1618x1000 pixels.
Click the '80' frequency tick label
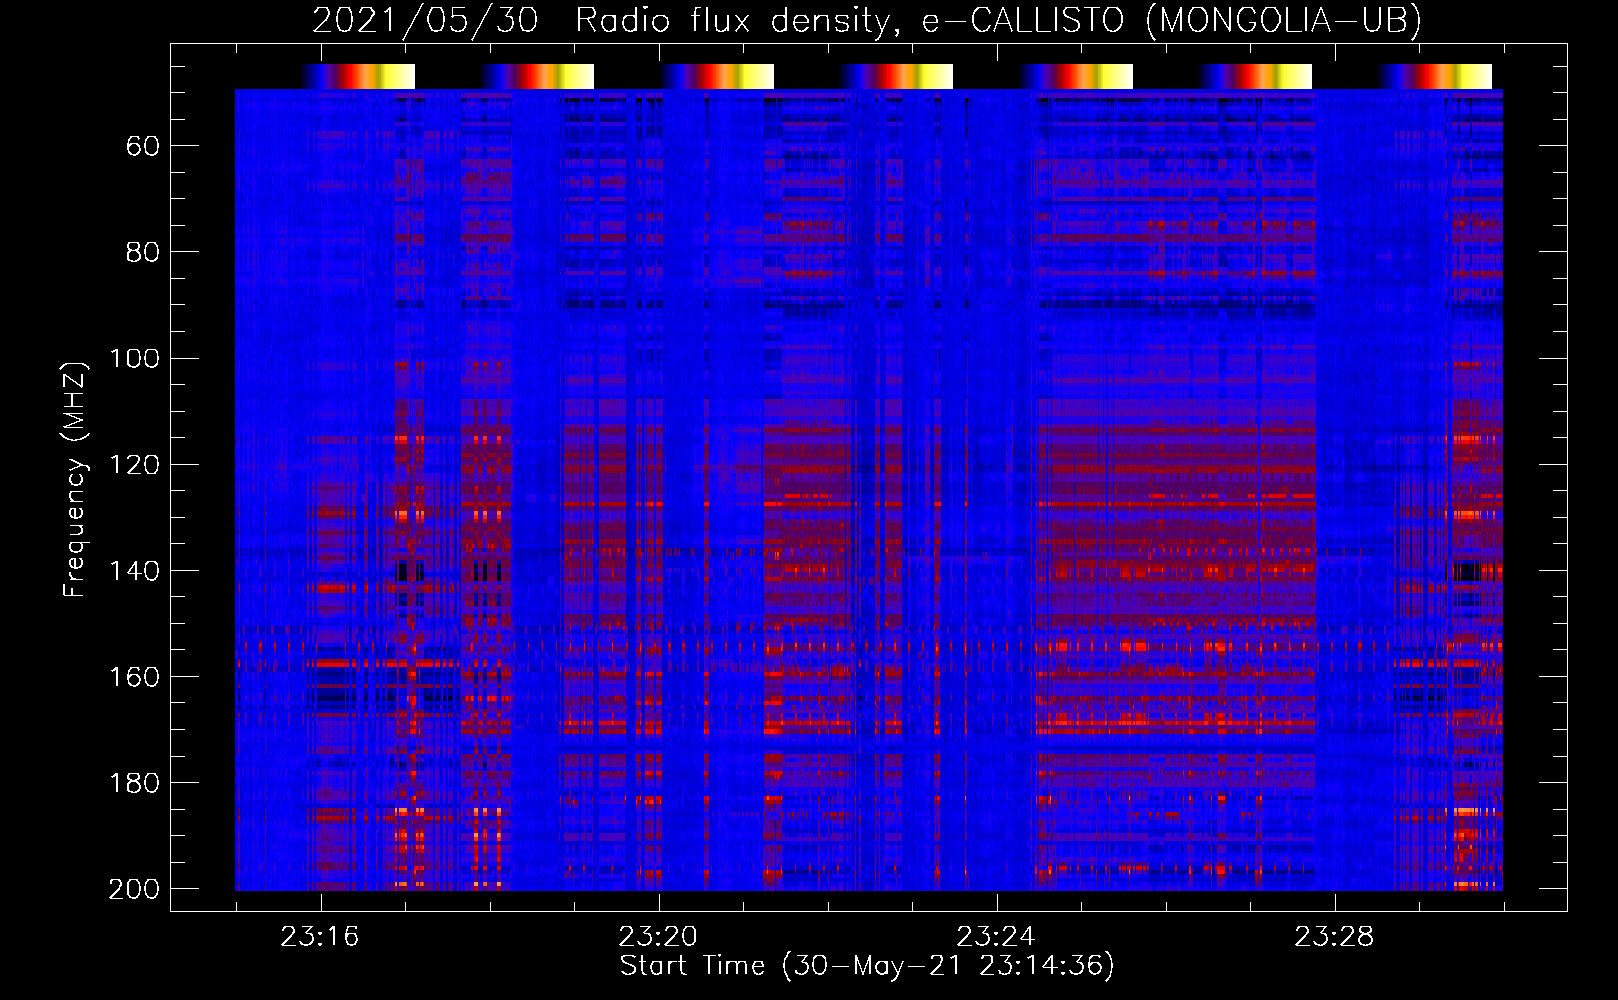143,252
